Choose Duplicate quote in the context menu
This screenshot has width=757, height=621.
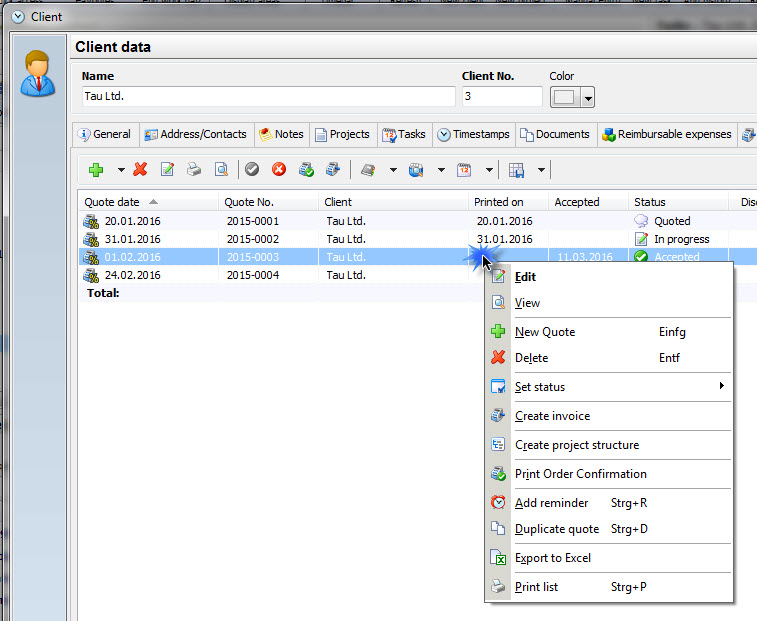pos(557,529)
